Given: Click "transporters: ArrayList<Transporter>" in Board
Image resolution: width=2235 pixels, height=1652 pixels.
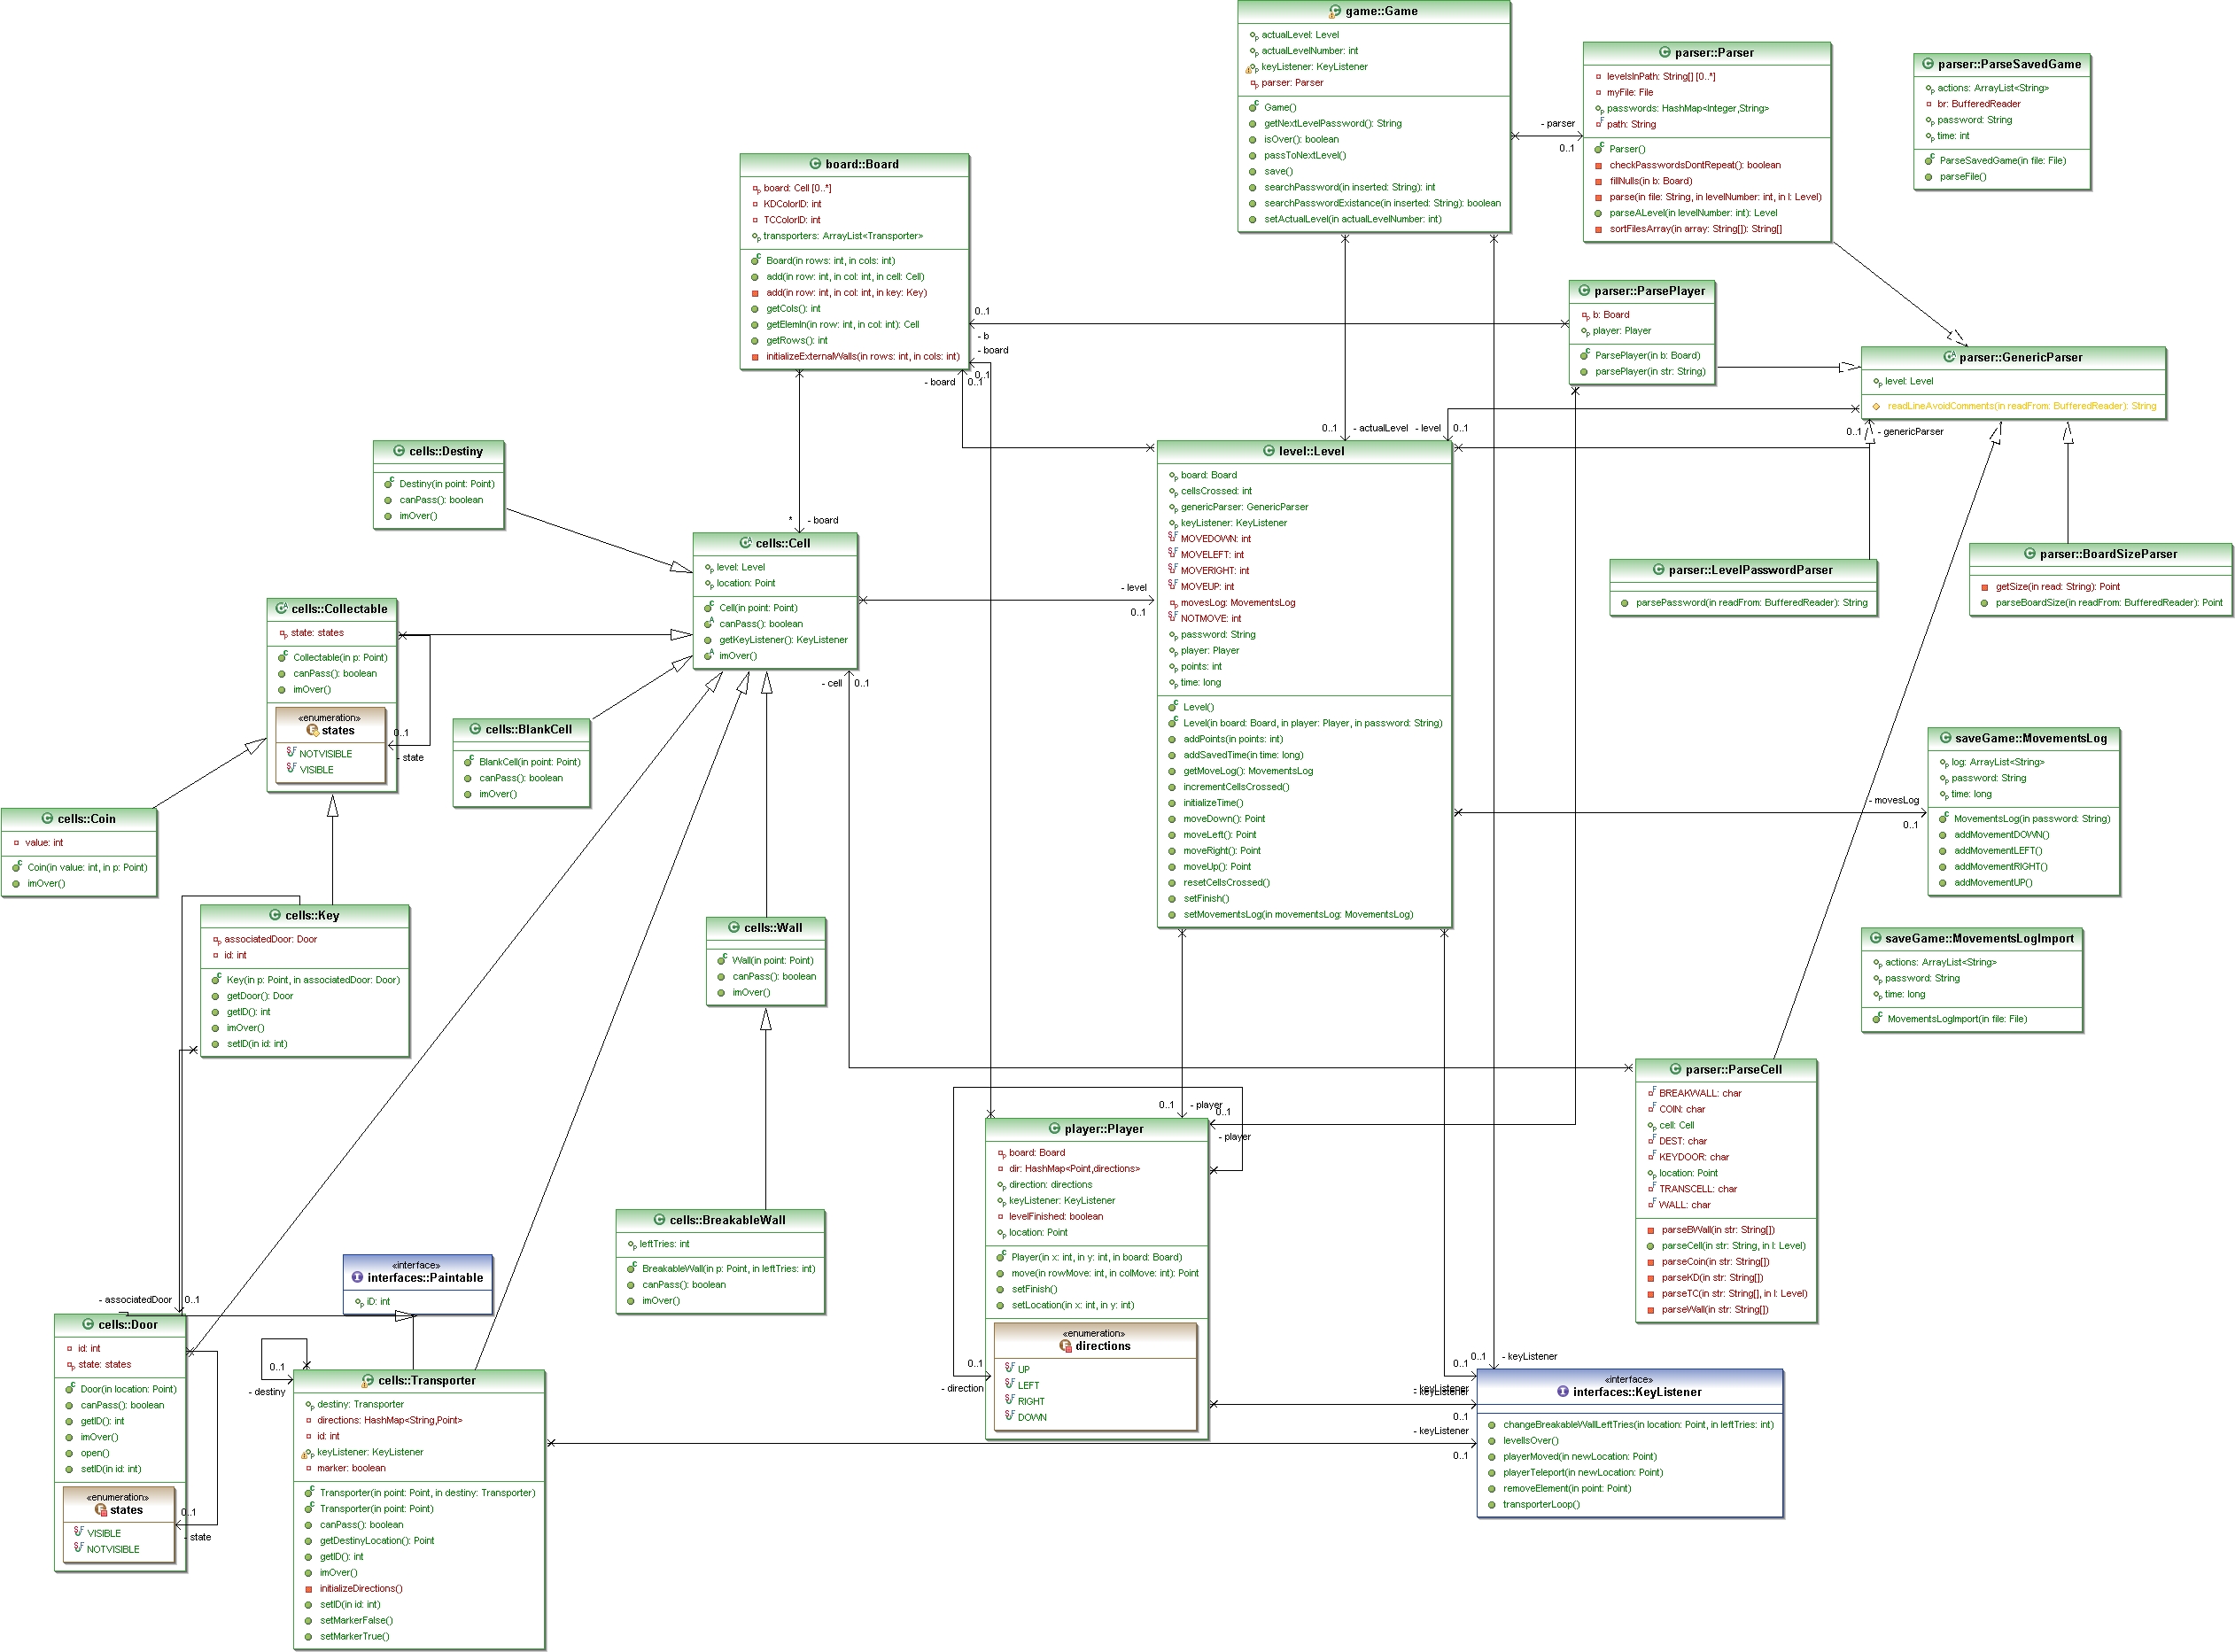Looking at the screenshot, I should pos(843,236).
